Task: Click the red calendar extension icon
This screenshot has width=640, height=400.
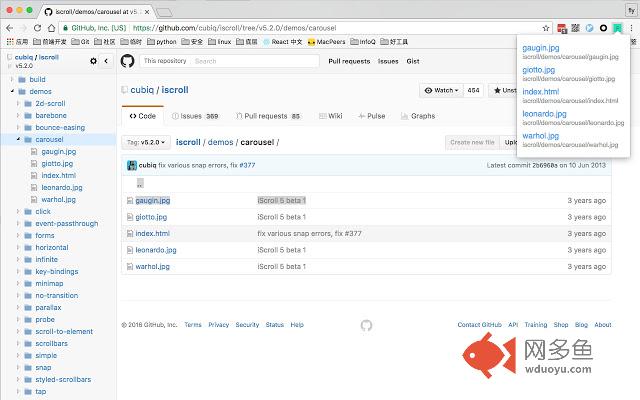Action: (562, 28)
